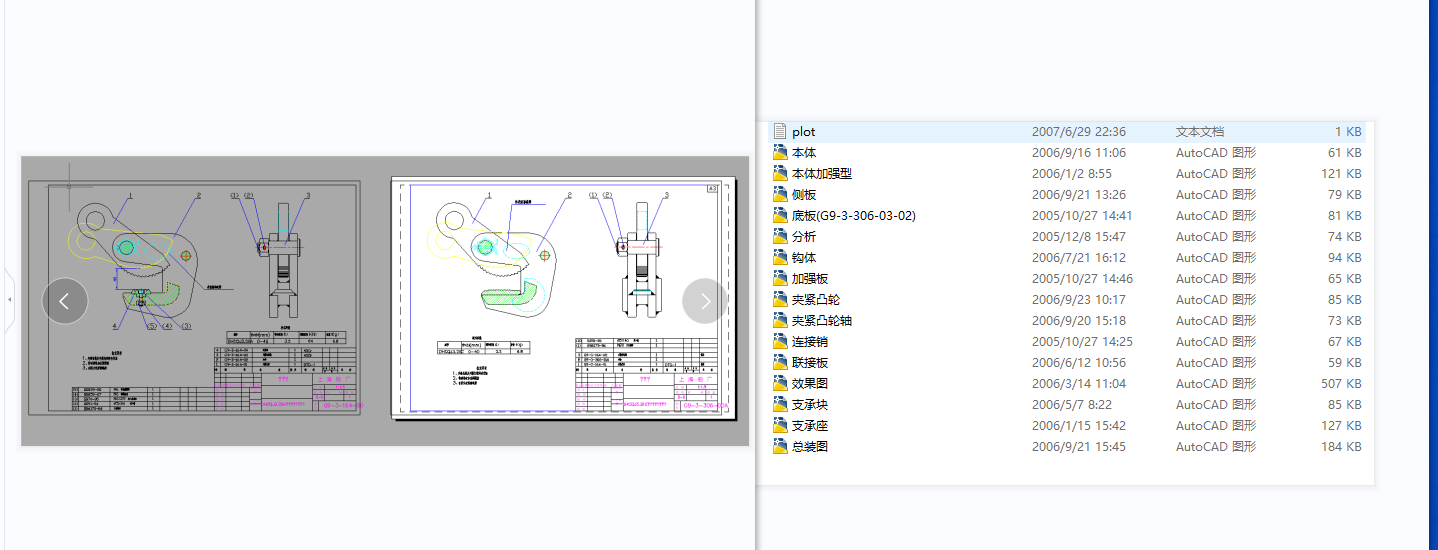Click the date '2006/9/21 15:45'
The height and width of the screenshot is (550, 1438).
[1079, 447]
